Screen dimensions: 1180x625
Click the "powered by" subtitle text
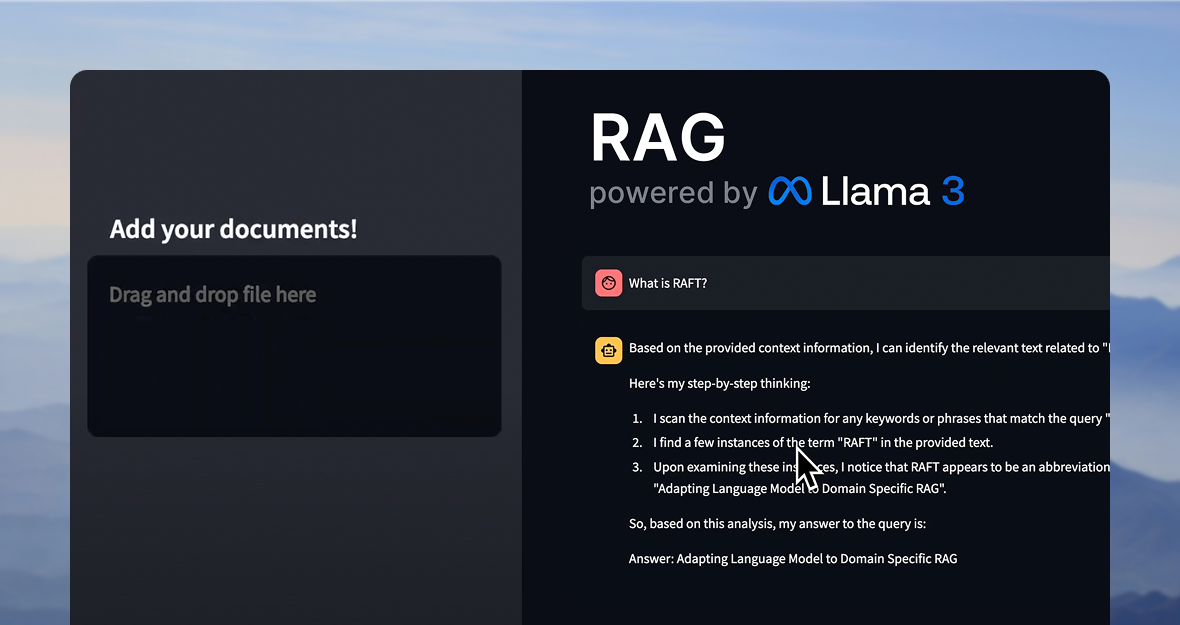pos(673,193)
